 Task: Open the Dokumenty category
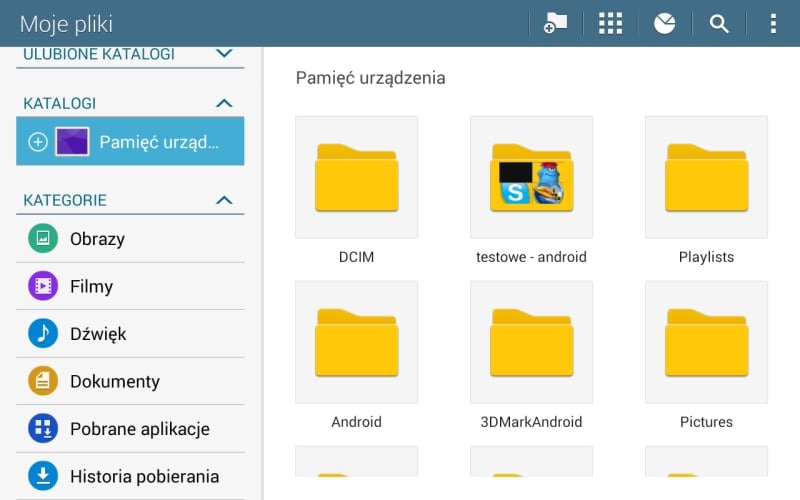pyautogui.click(x=130, y=381)
